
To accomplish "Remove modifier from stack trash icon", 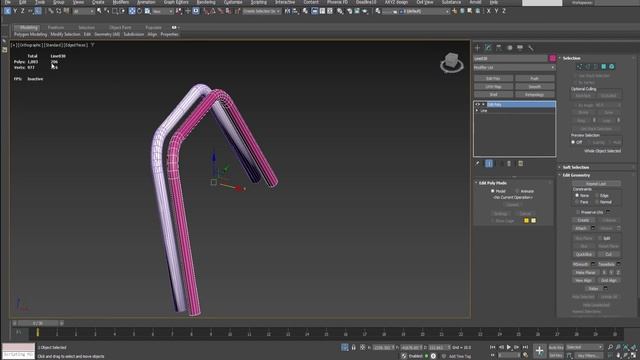I will pos(509,164).
